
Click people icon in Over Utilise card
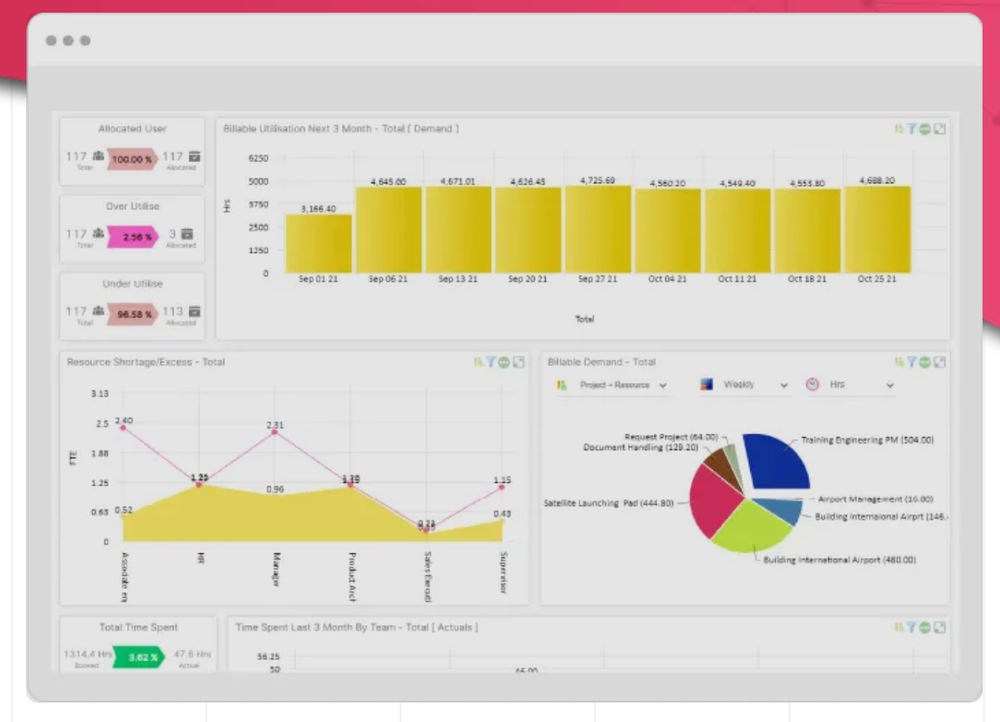coord(98,233)
